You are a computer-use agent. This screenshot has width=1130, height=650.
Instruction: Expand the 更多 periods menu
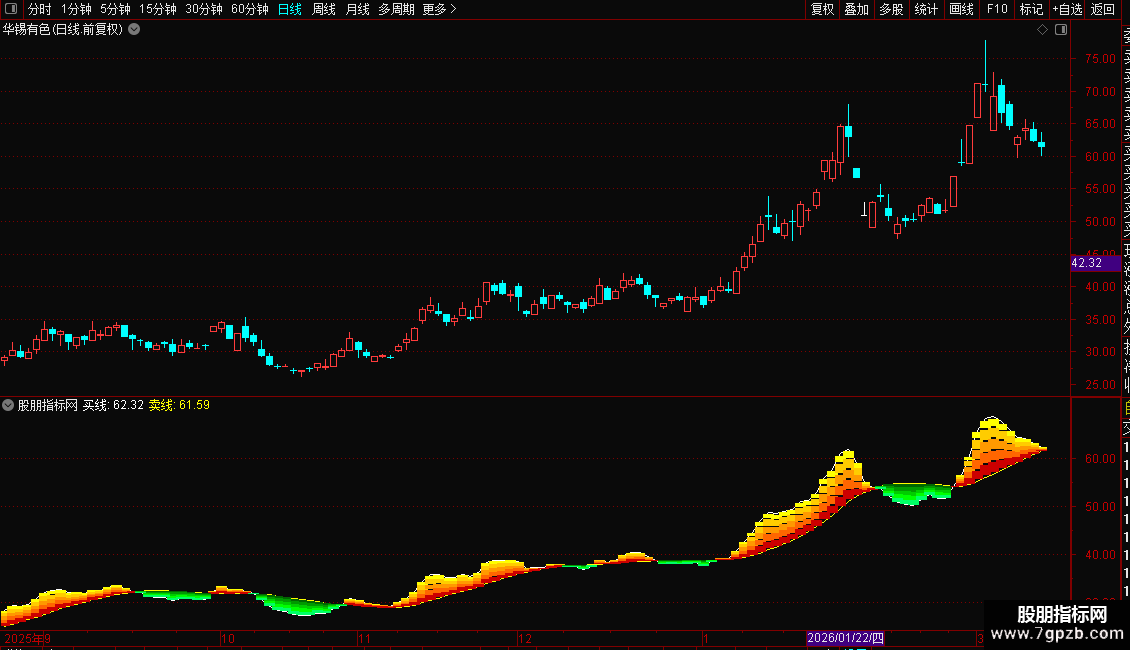coord(439,9)
